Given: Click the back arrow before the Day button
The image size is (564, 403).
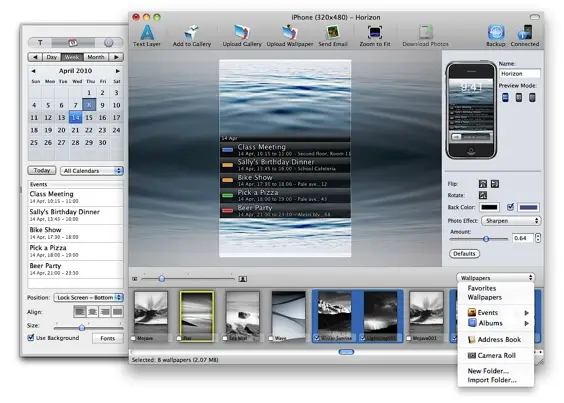Looking at the screenshot, I should pyautogui.click(x=35, y=57).
